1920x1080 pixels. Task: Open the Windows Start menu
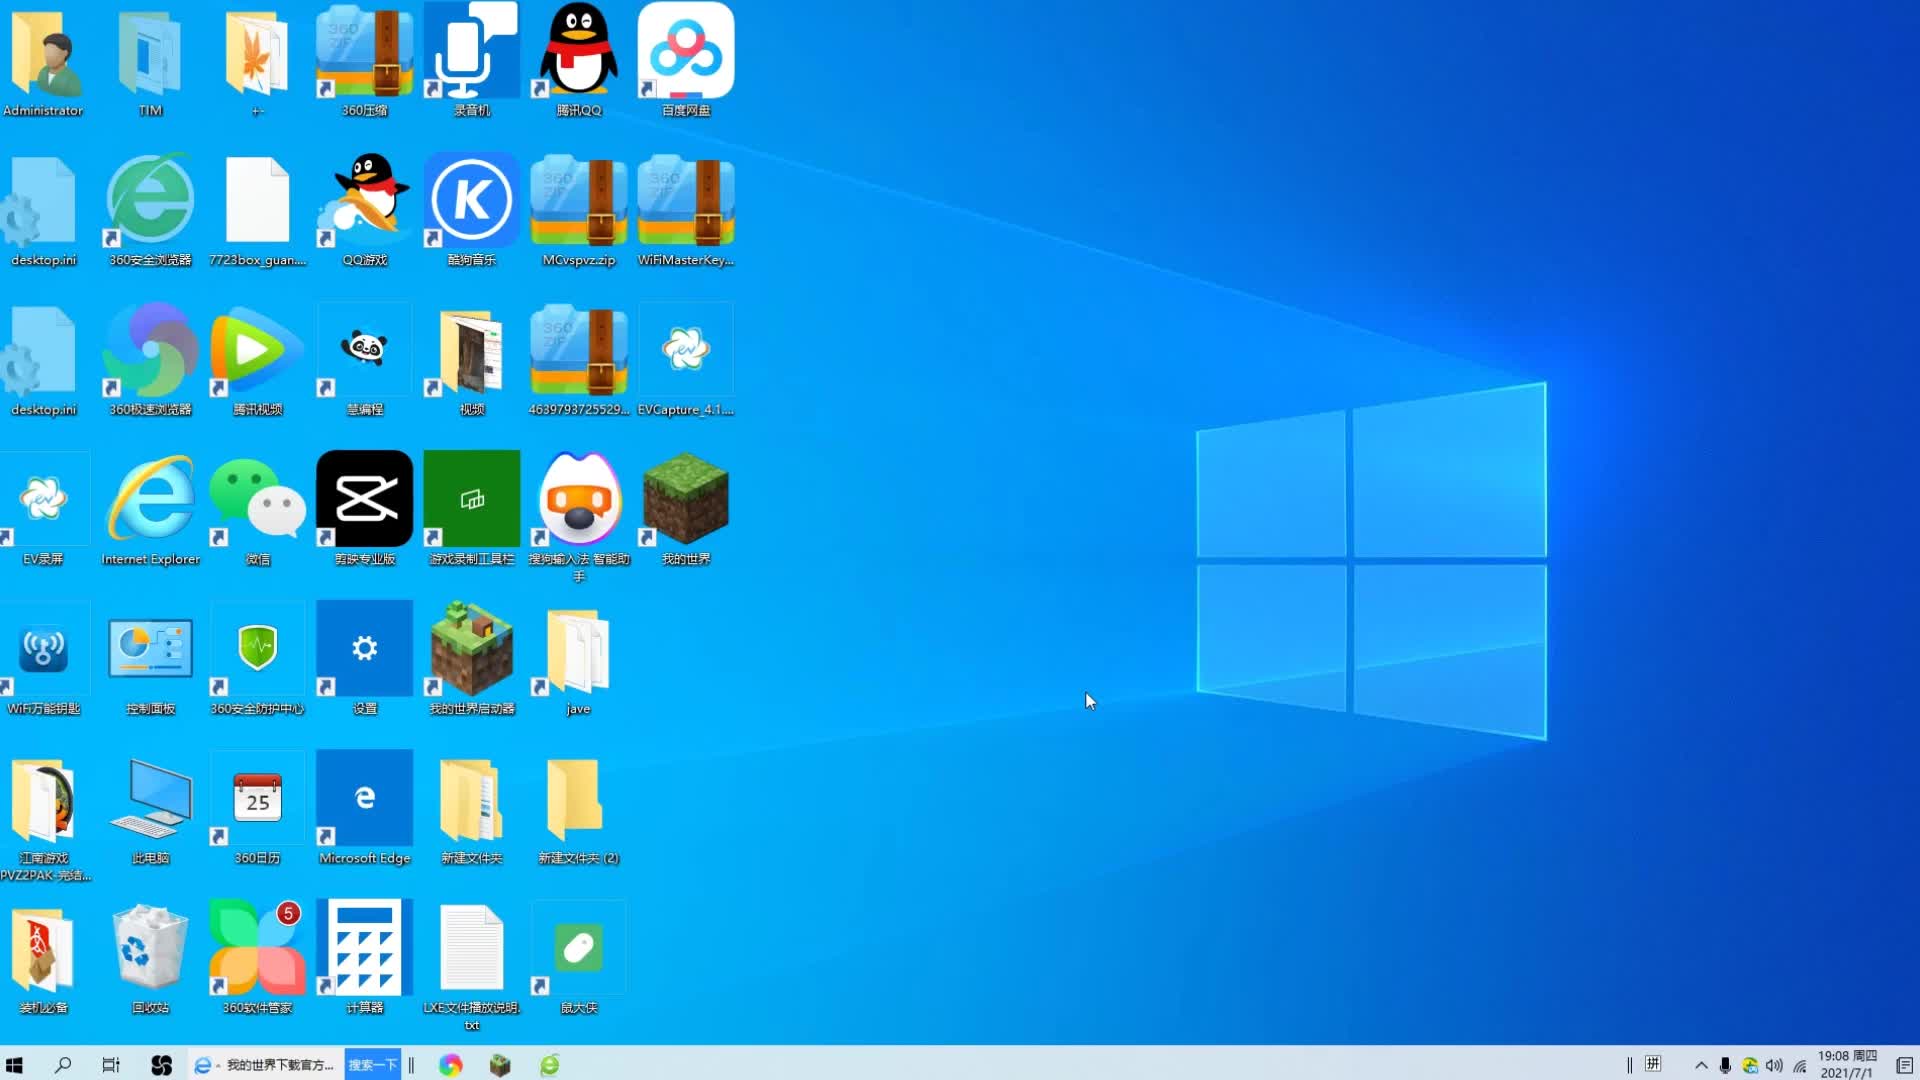14,1065
